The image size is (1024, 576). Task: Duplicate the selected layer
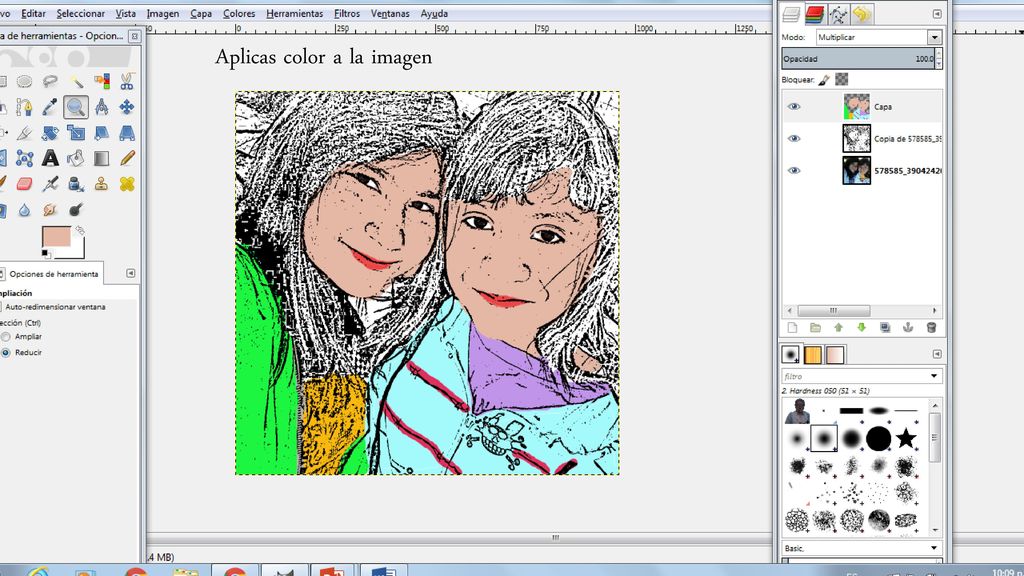[x=885, y=328]
